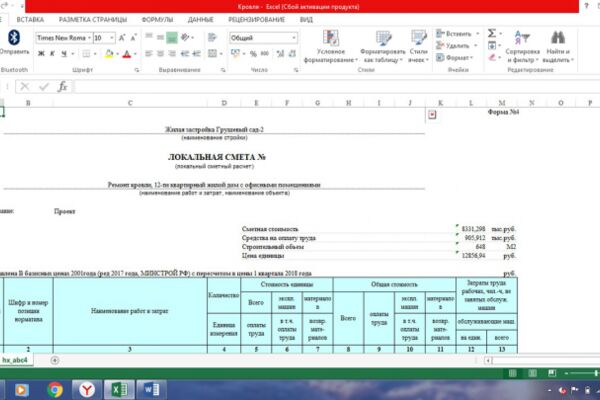
Task: Apply the 000 comma style format
Action: 264,54
